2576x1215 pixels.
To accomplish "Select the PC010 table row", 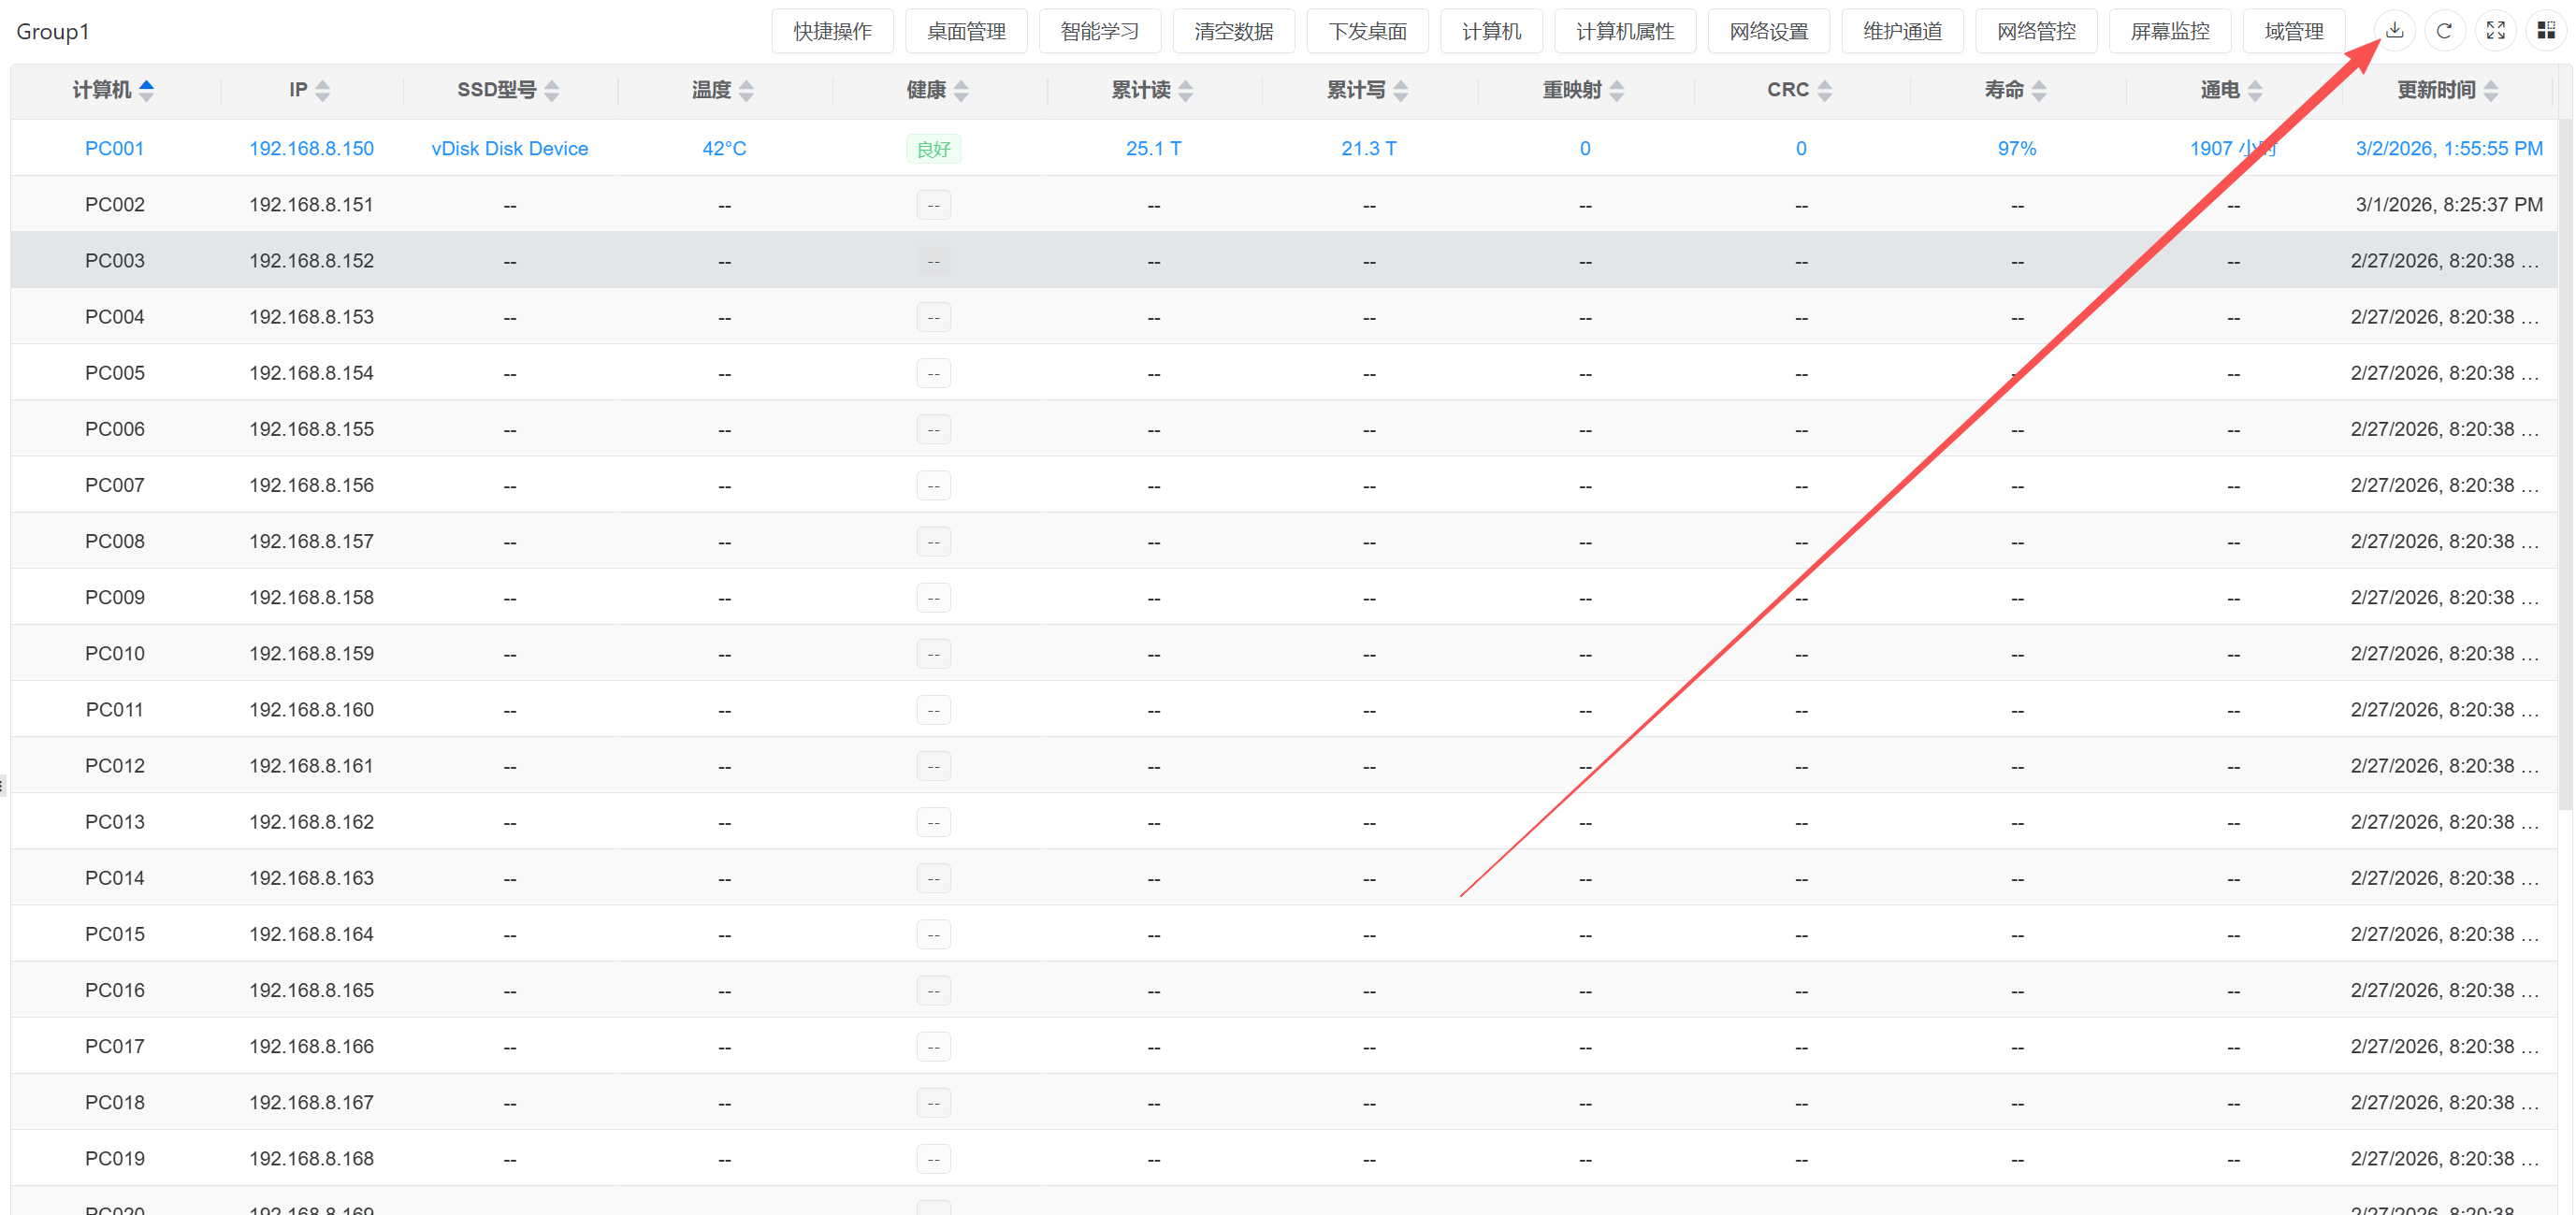I will (x=114, y=654).
